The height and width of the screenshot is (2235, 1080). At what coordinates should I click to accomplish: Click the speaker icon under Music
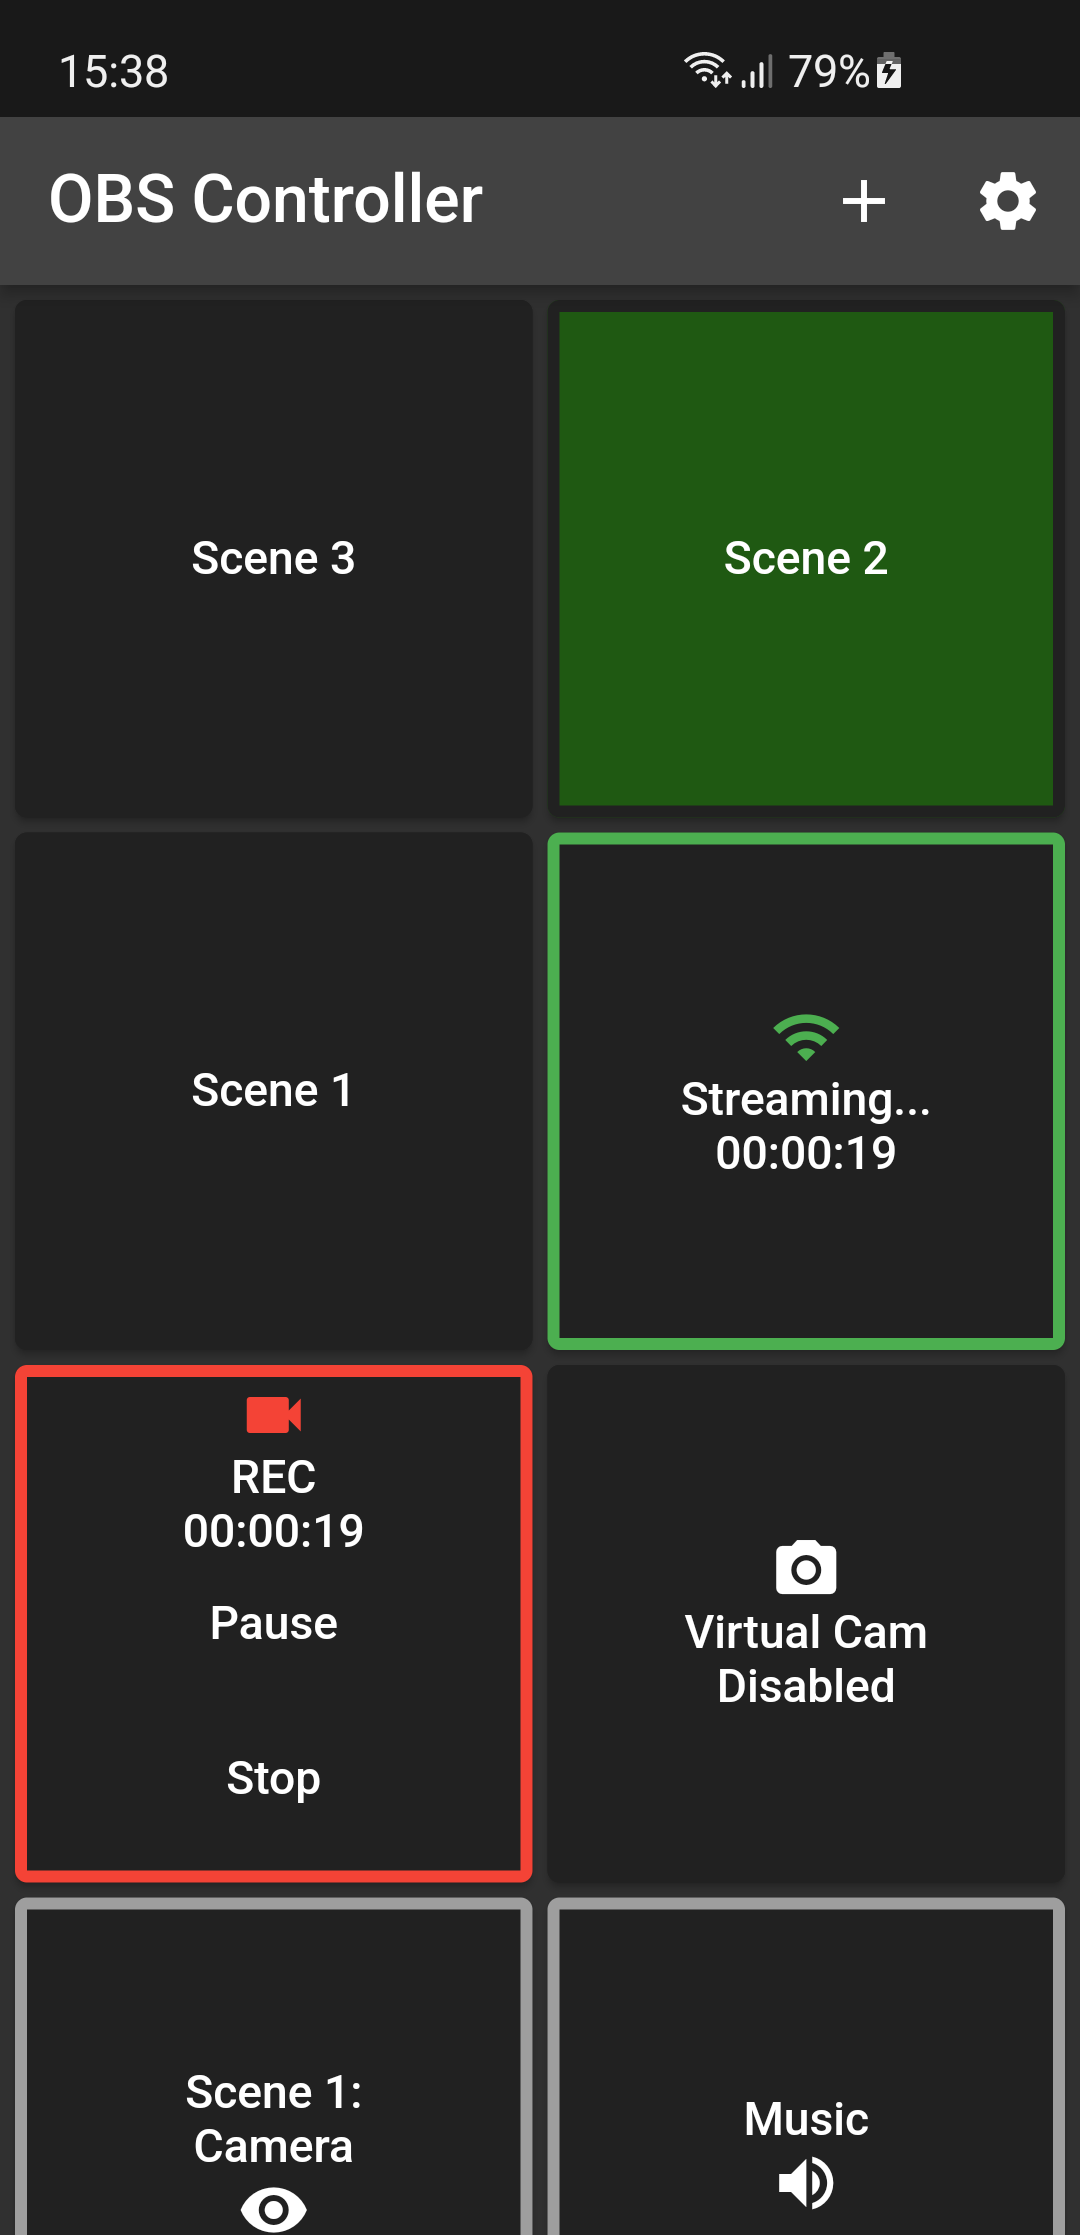pyautogui.click(x=805, y=2182)
